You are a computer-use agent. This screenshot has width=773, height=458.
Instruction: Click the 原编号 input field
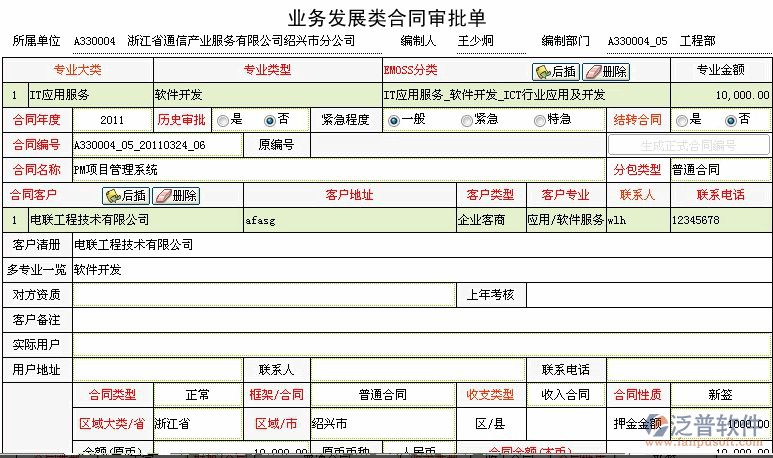click(x=455, y=145)
